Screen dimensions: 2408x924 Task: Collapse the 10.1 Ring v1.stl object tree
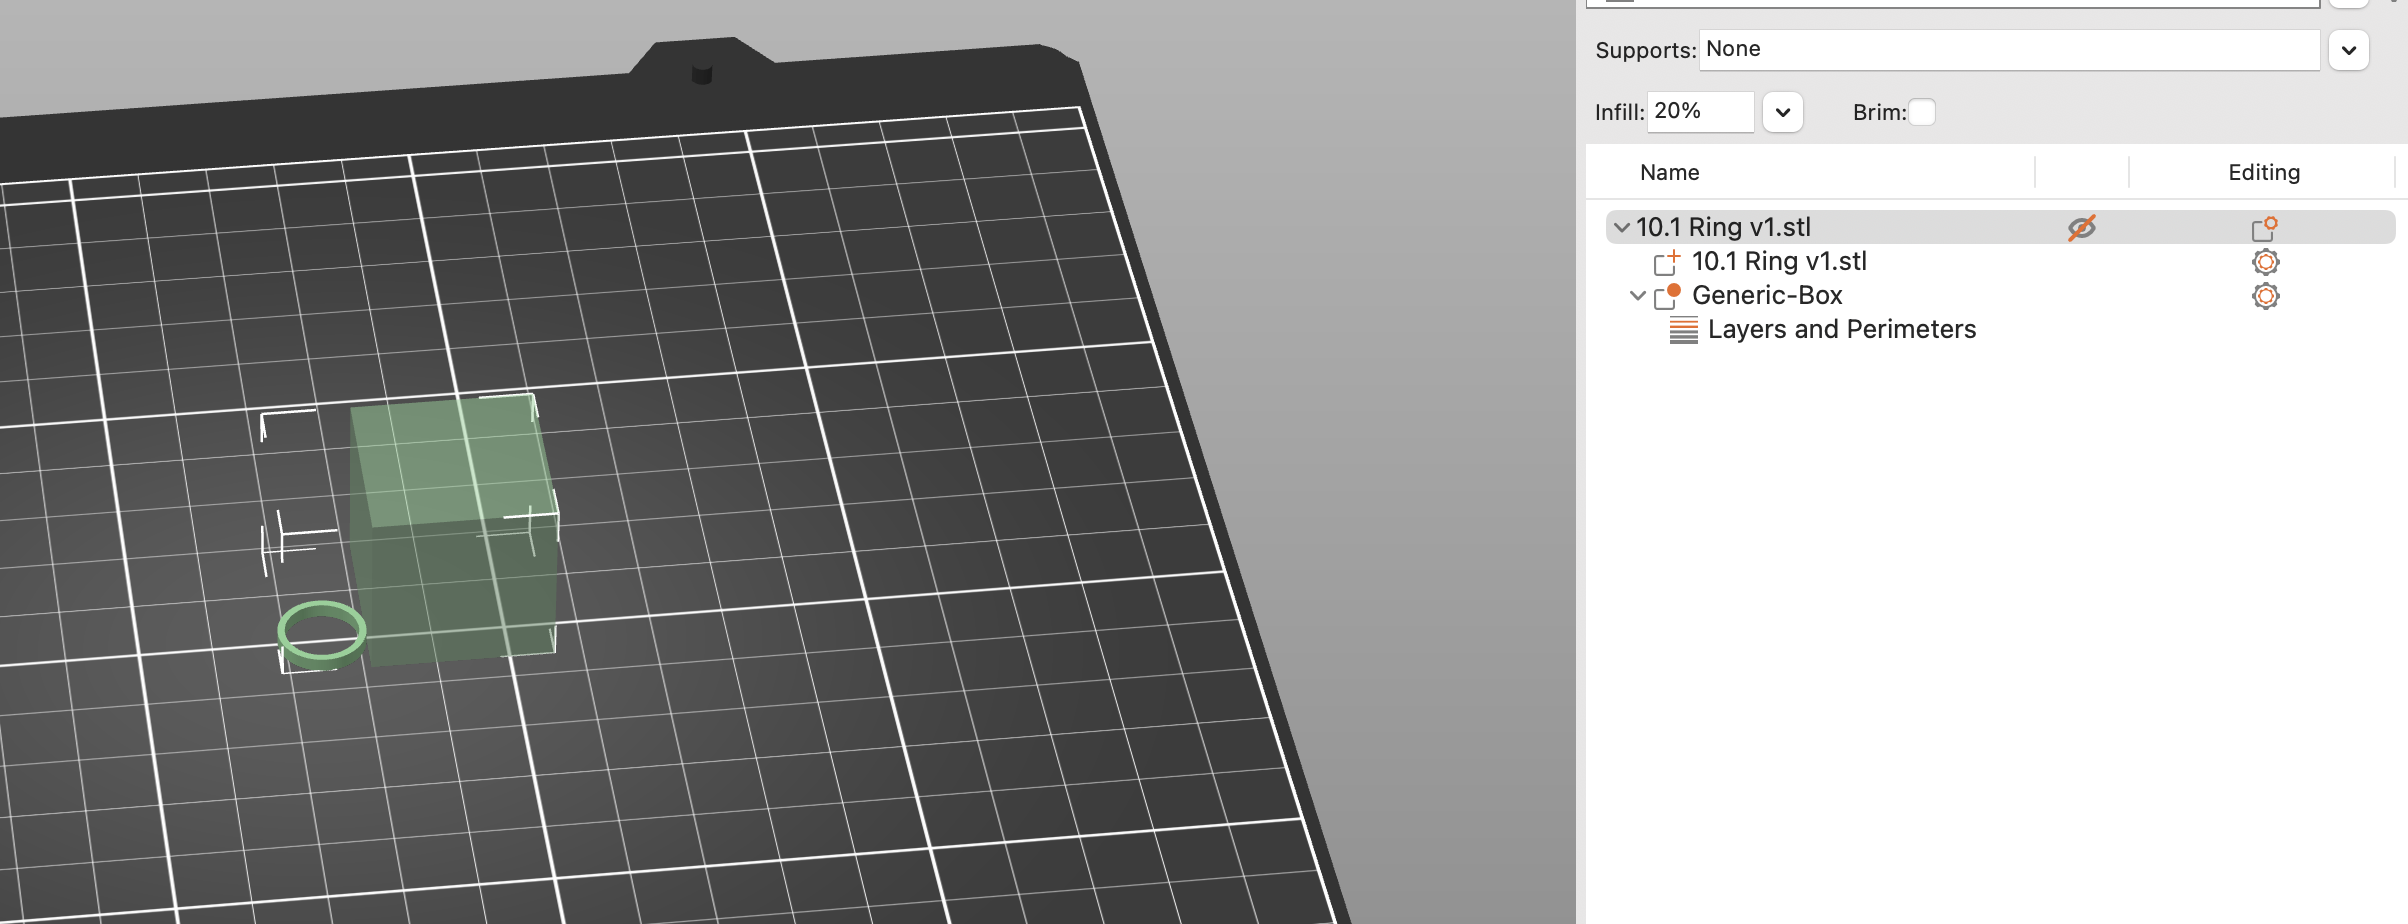[1620, 227]
